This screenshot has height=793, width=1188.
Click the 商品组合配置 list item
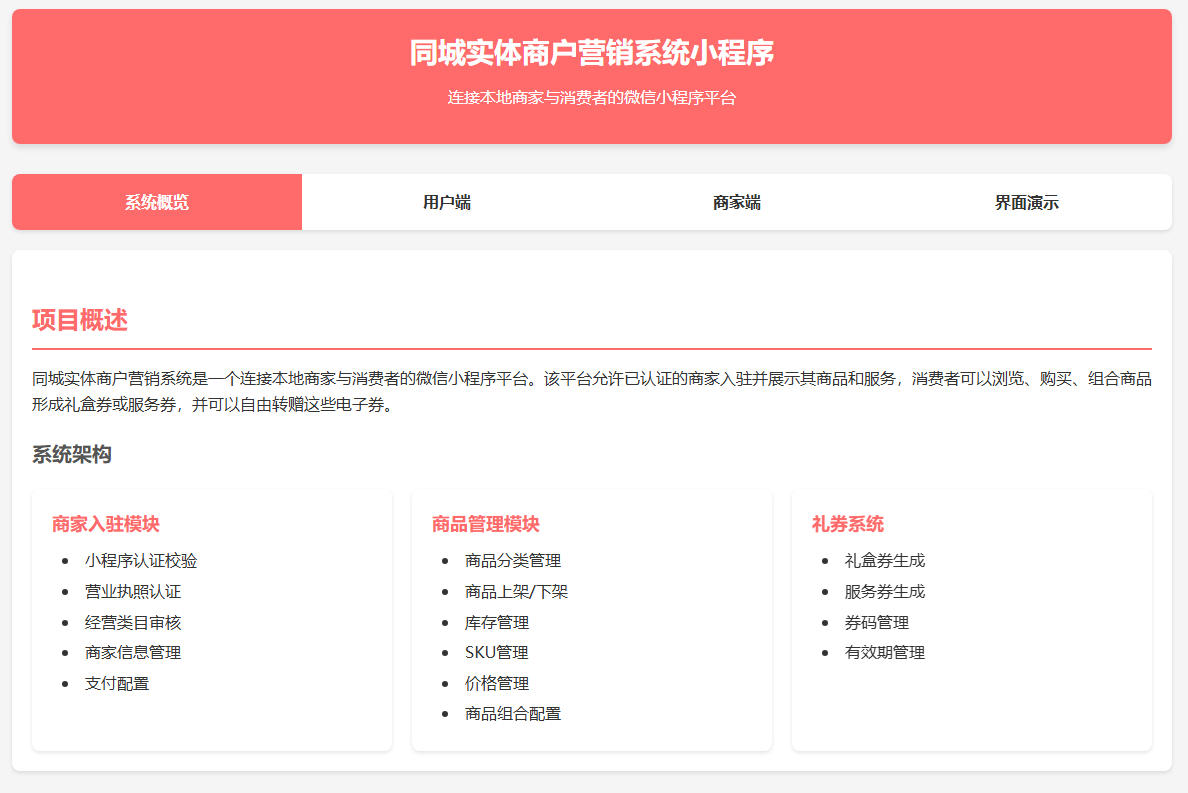pos(513,714)
